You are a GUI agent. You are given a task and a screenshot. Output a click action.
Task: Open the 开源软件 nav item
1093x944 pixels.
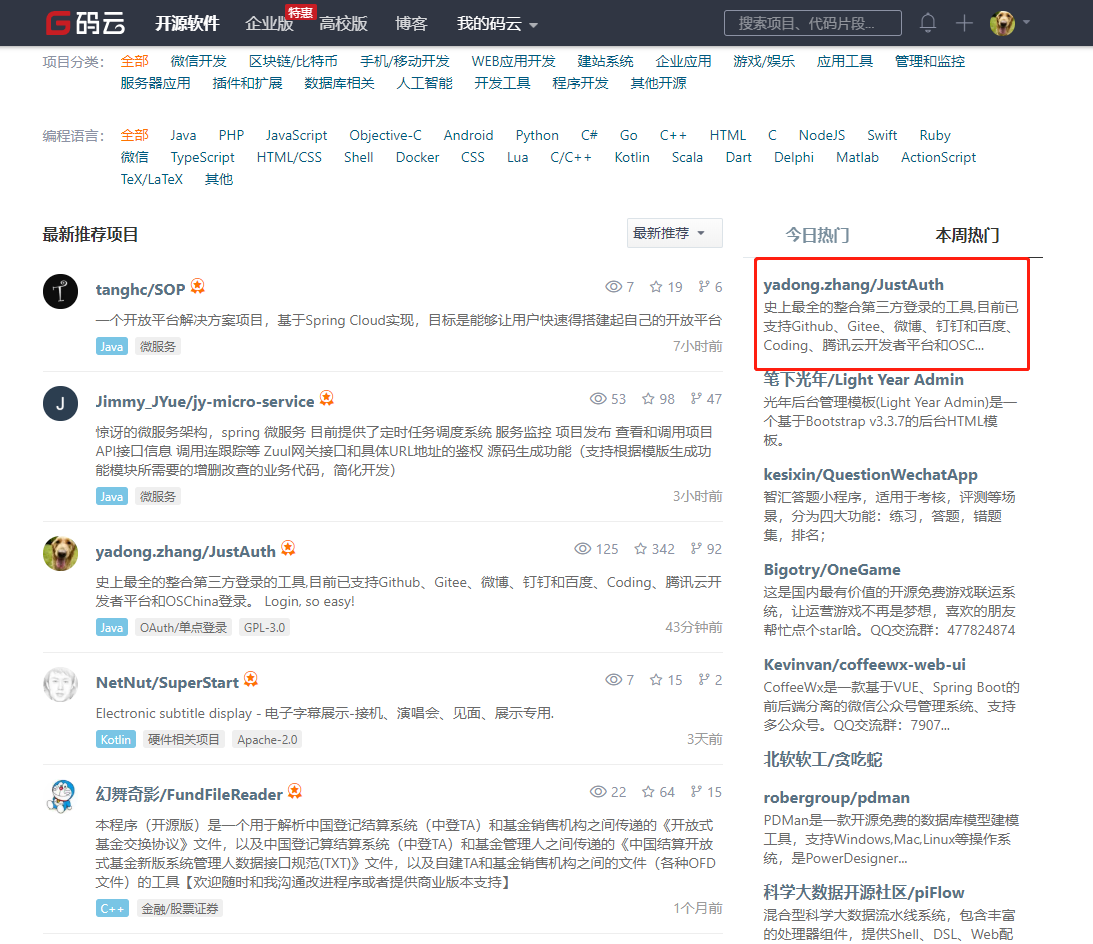[187, 24]
